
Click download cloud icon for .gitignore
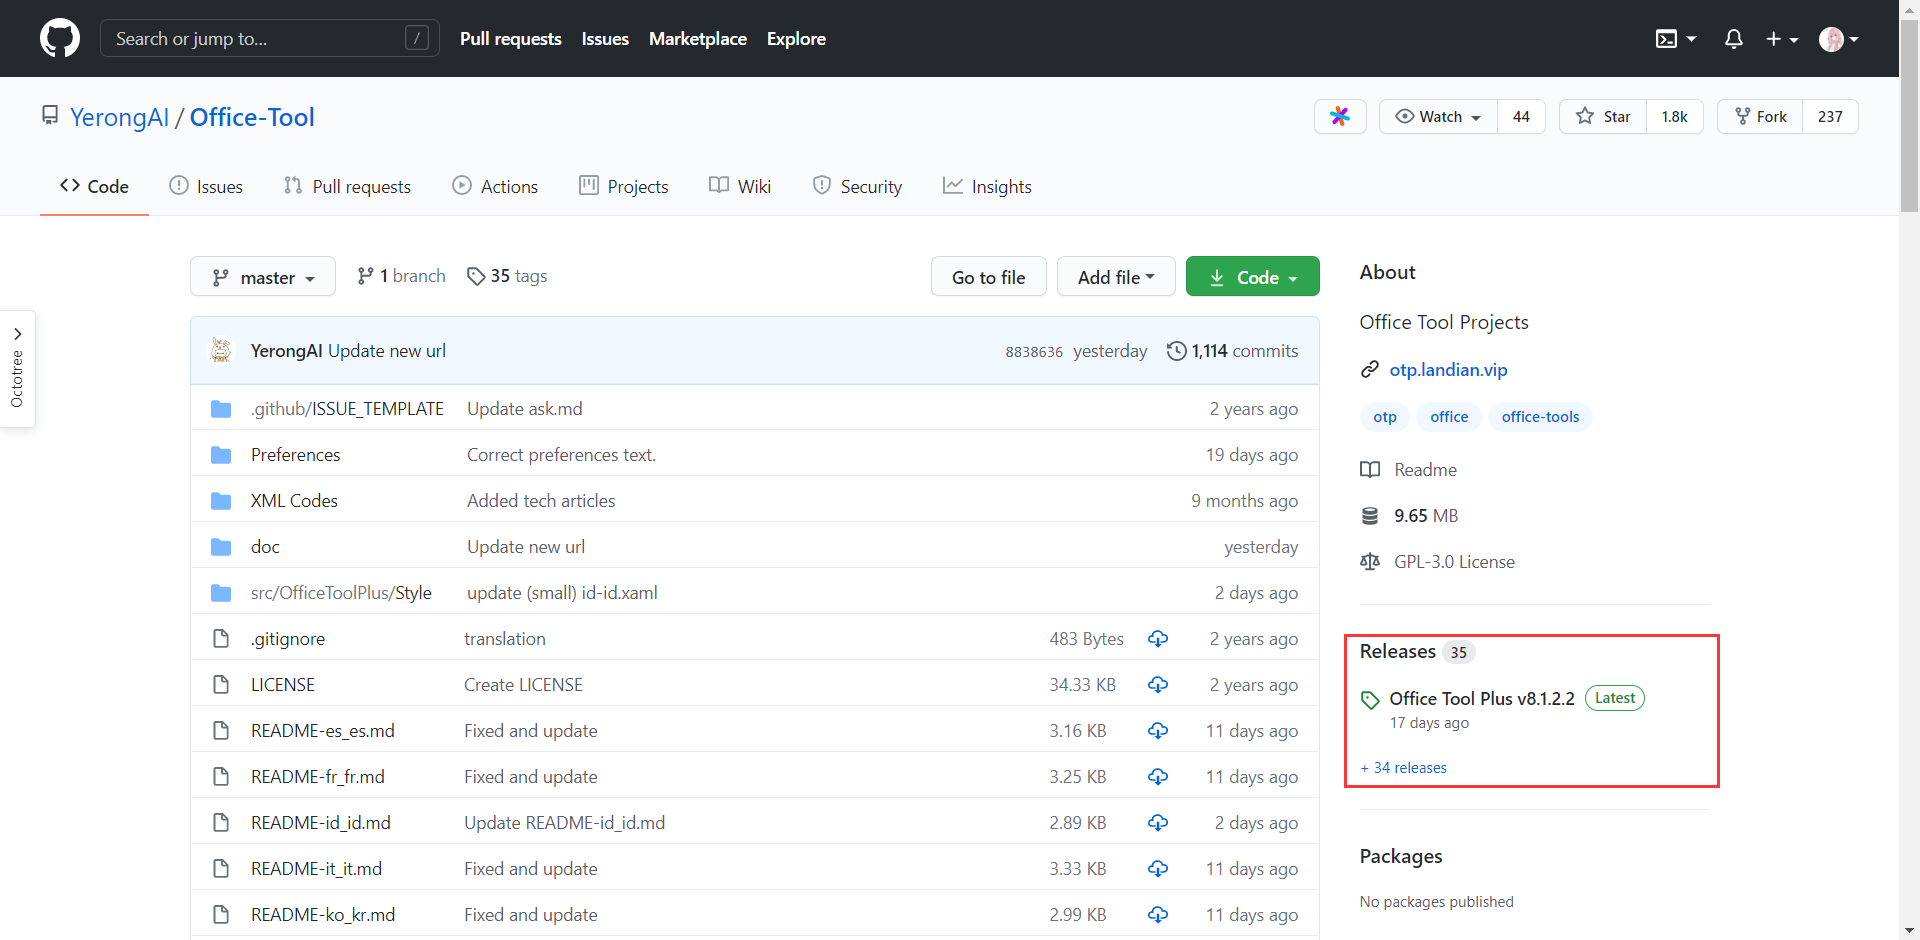(1157, 639)
